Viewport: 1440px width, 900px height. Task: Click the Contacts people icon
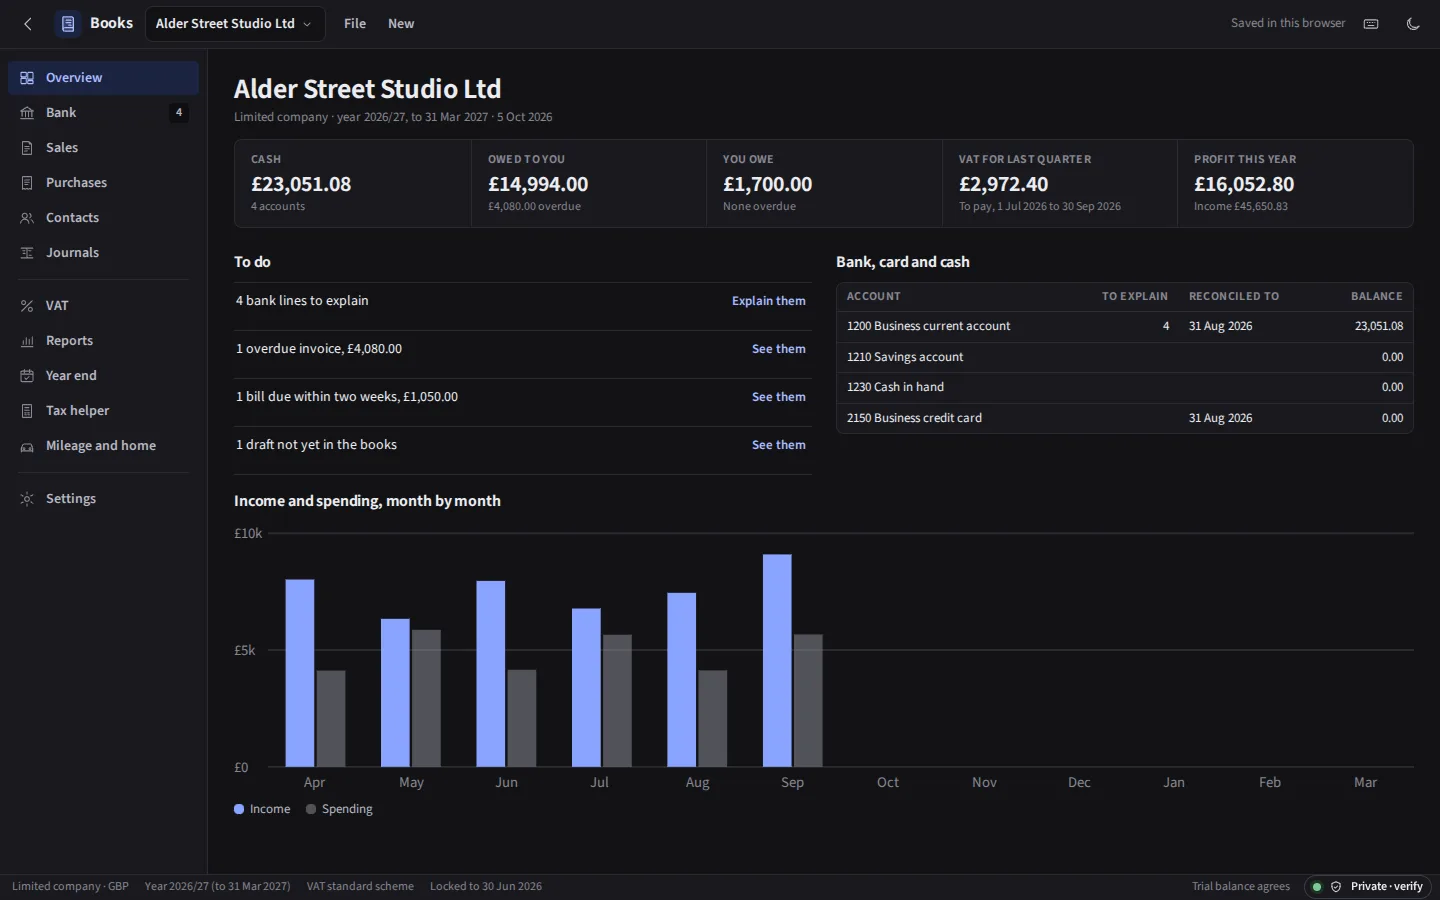[x=27, y=218]
